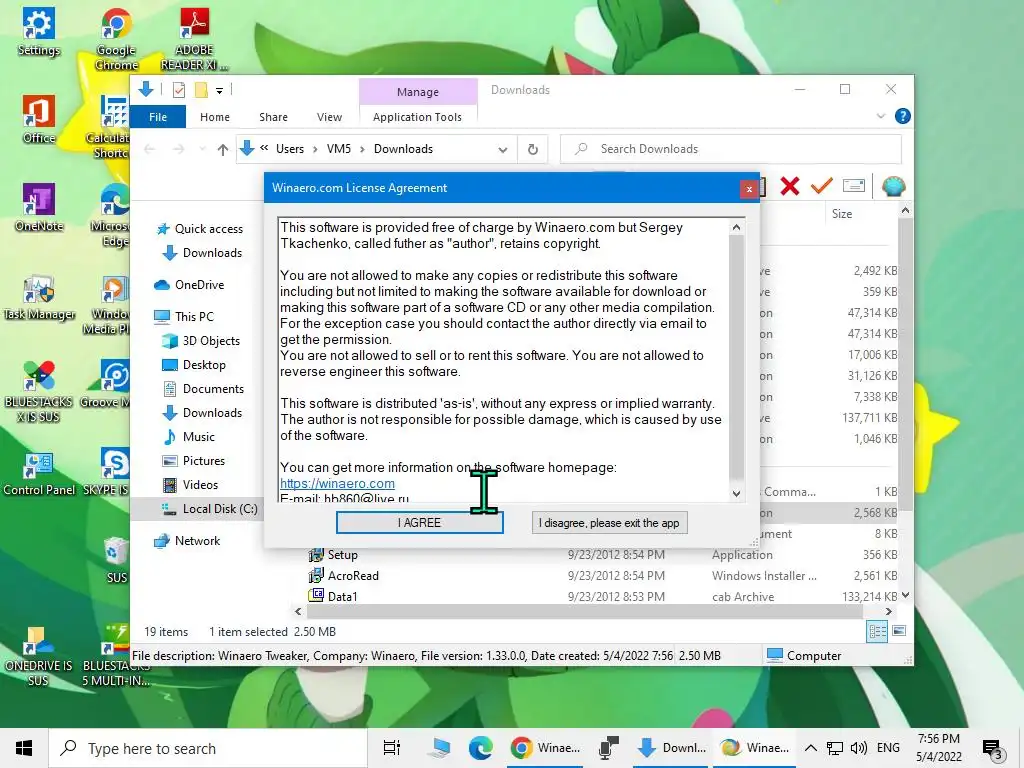Select Network in navigation pane
The width and height of the screenshot is (1024, 768).
(197, 541)
